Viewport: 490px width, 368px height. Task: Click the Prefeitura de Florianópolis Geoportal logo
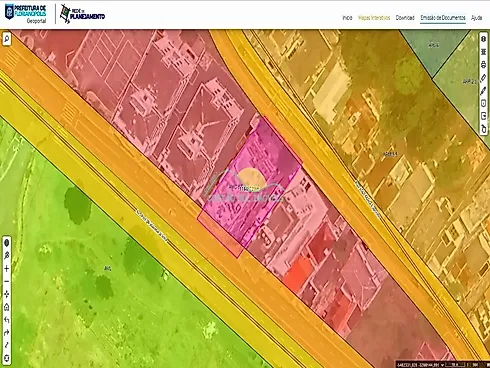[26, 14]
